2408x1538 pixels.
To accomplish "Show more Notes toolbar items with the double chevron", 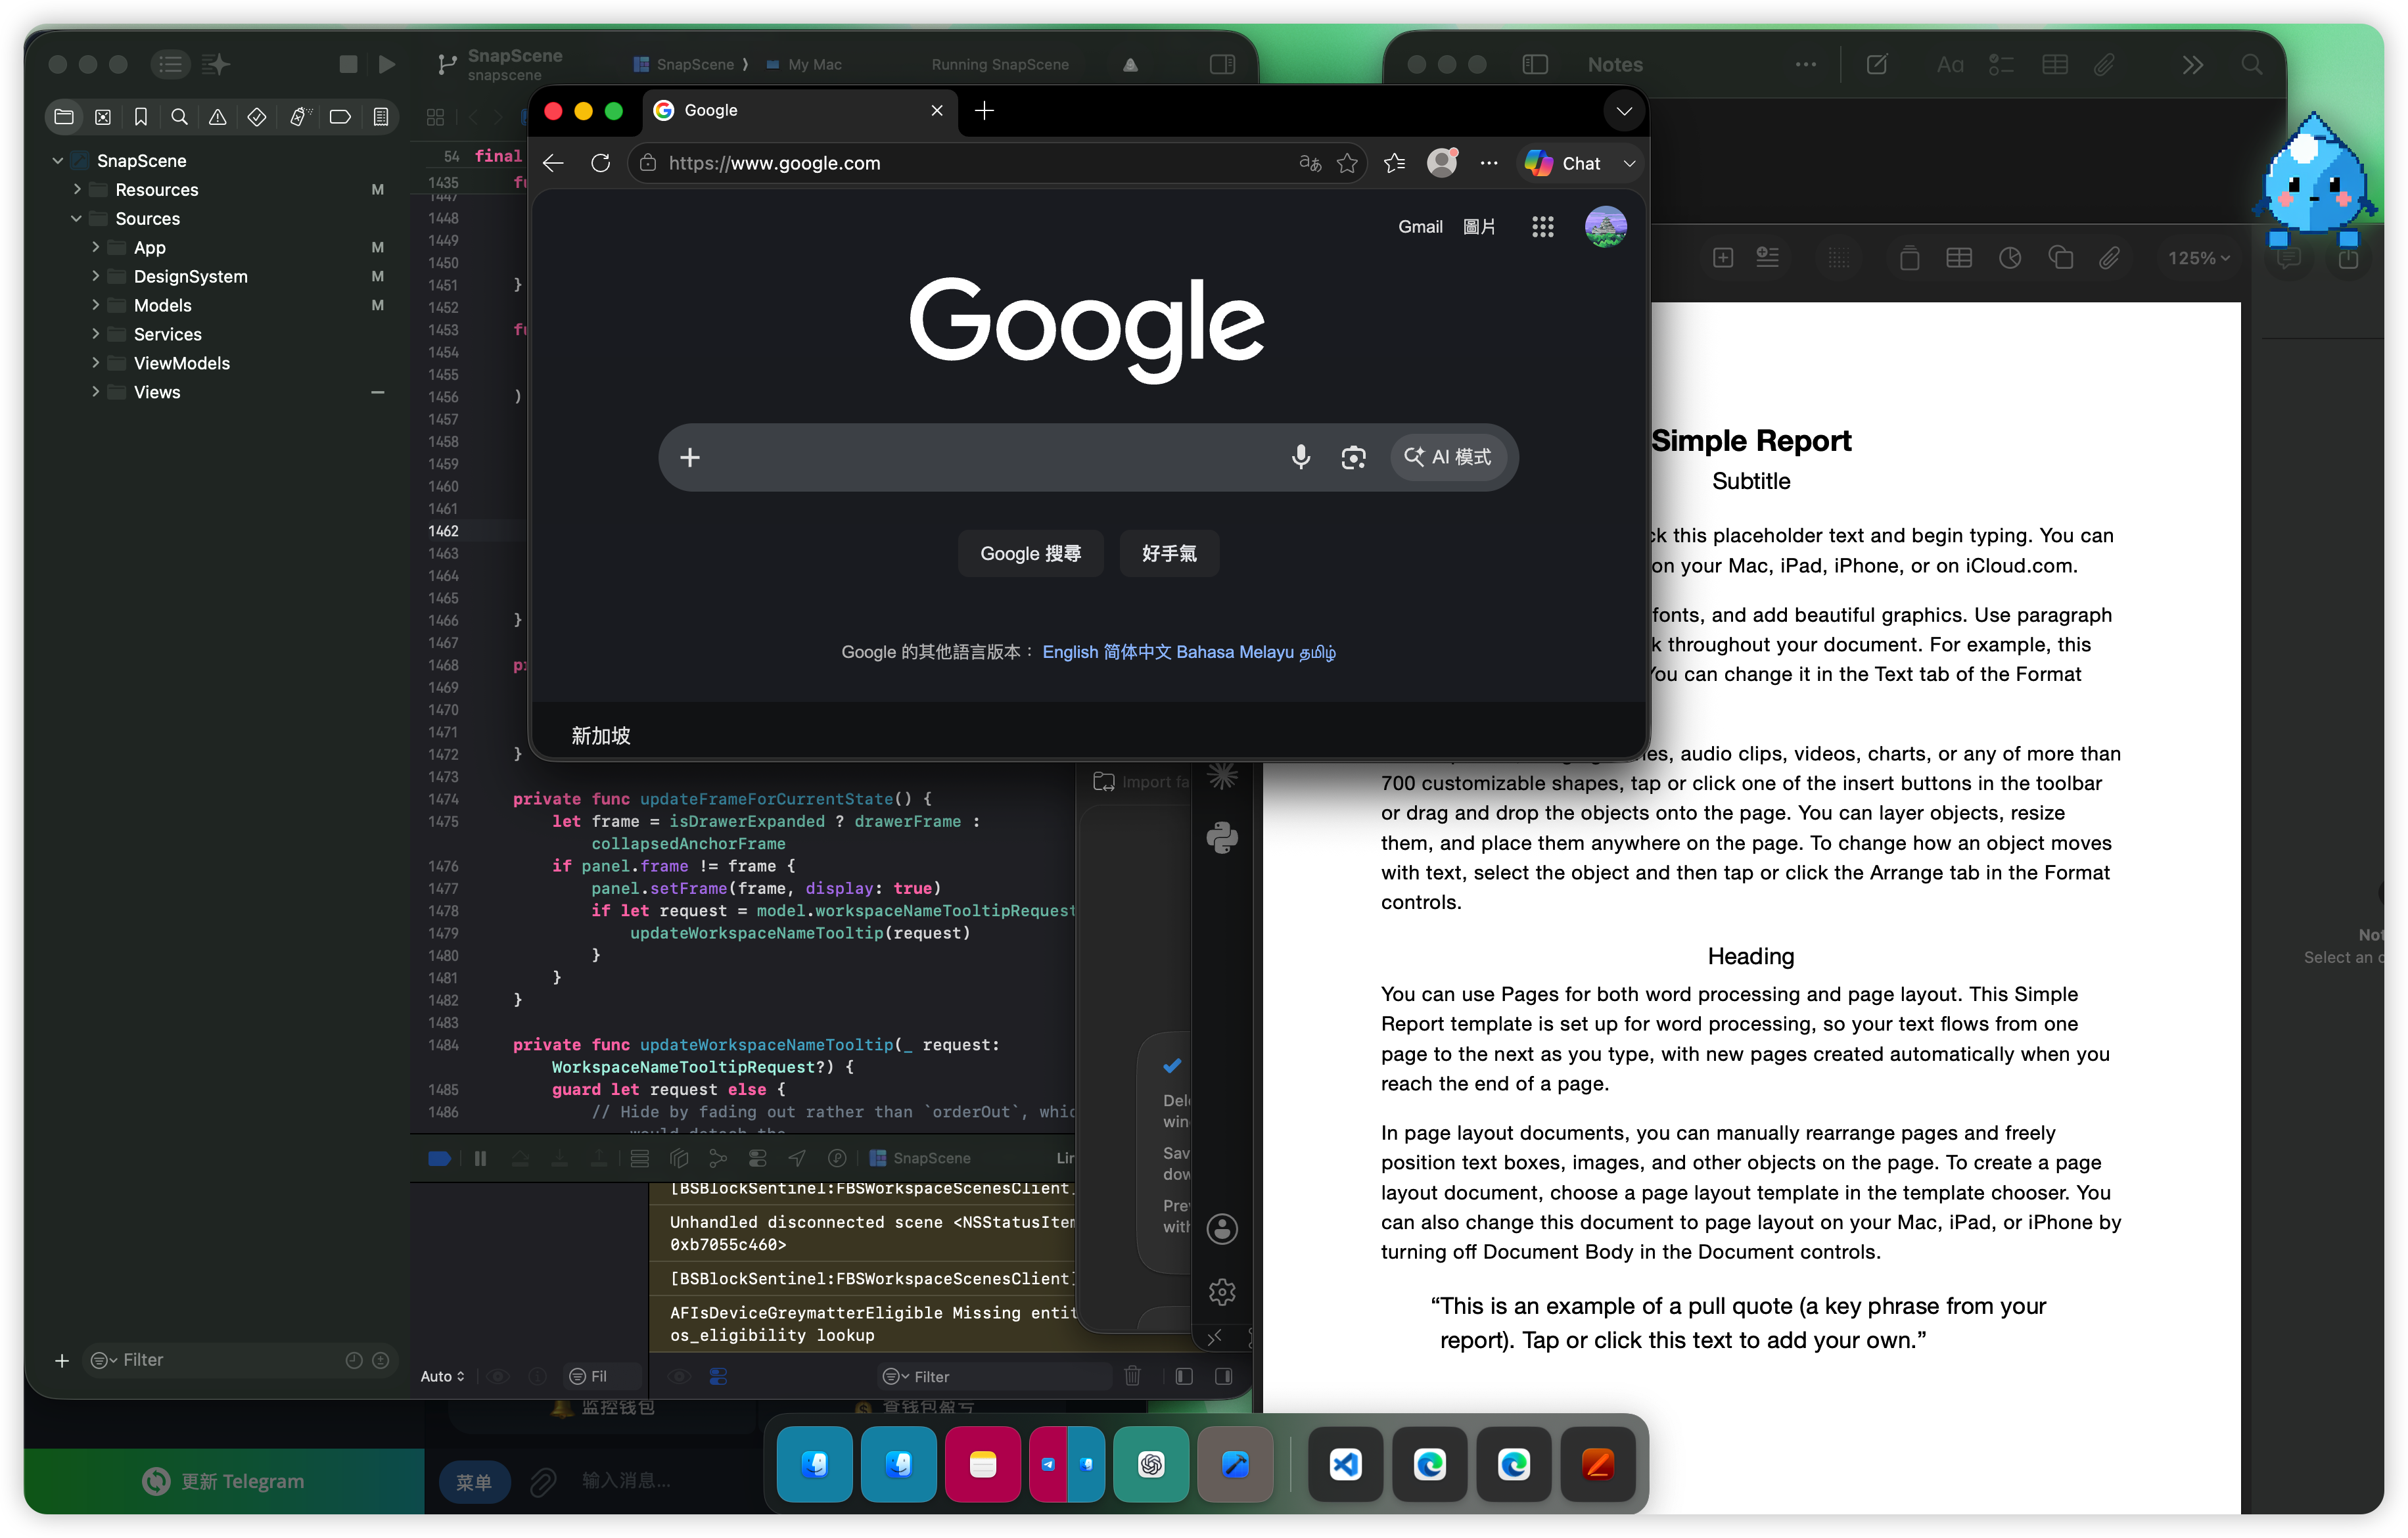I will tap(2192, 64).
